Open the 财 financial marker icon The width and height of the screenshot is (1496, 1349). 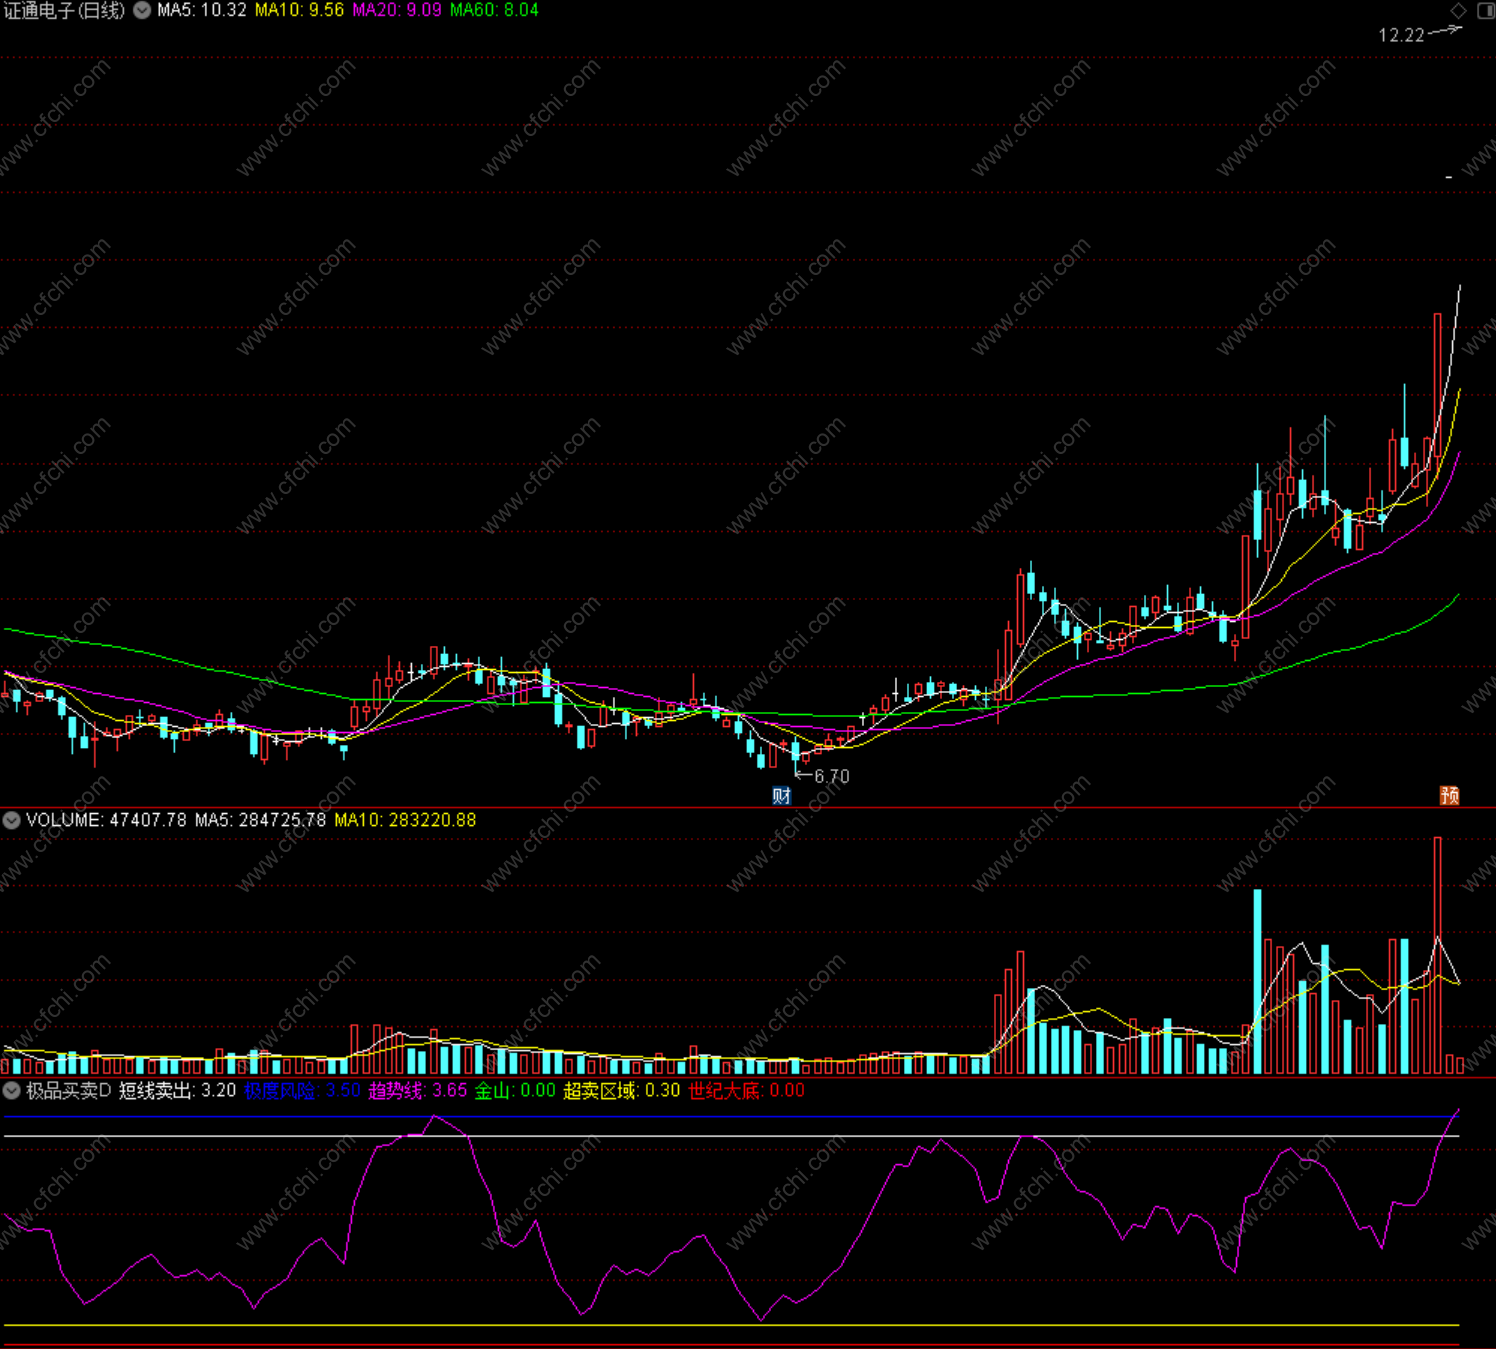tap(782, 796)
